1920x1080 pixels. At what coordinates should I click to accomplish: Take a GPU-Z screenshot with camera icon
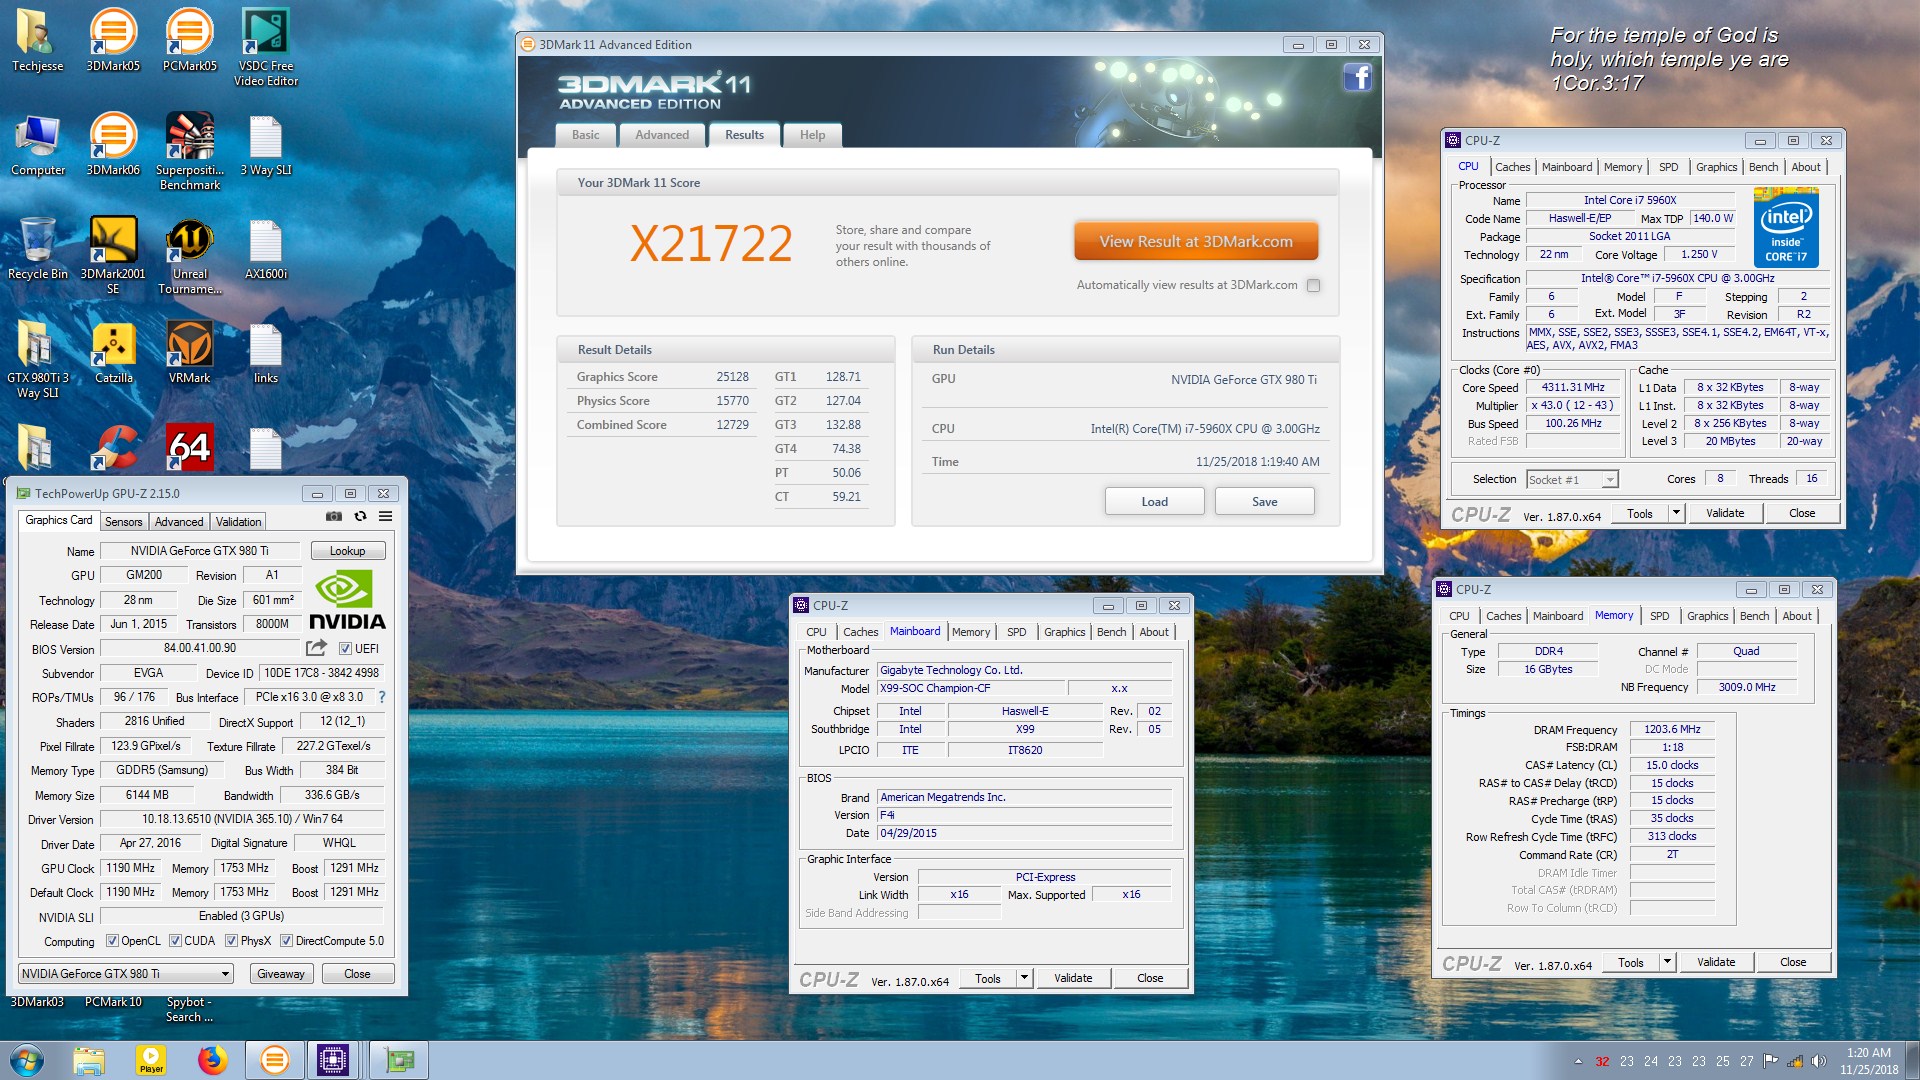[x=334, y=517]
